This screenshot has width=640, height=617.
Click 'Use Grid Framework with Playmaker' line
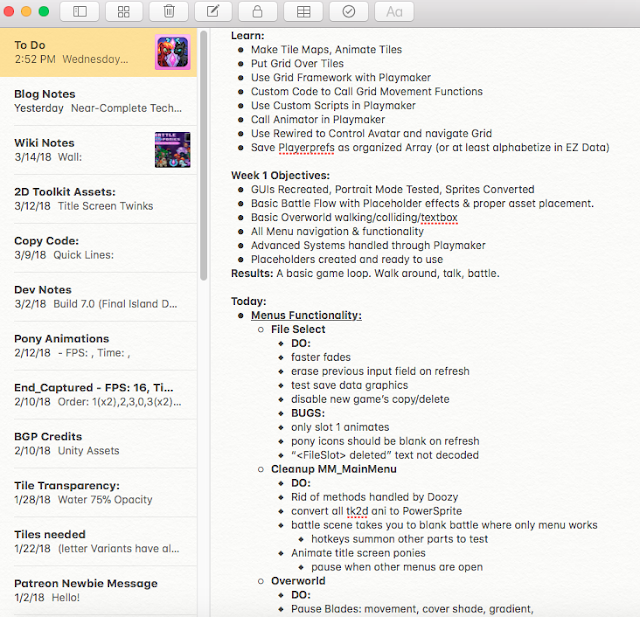[341, 78]
